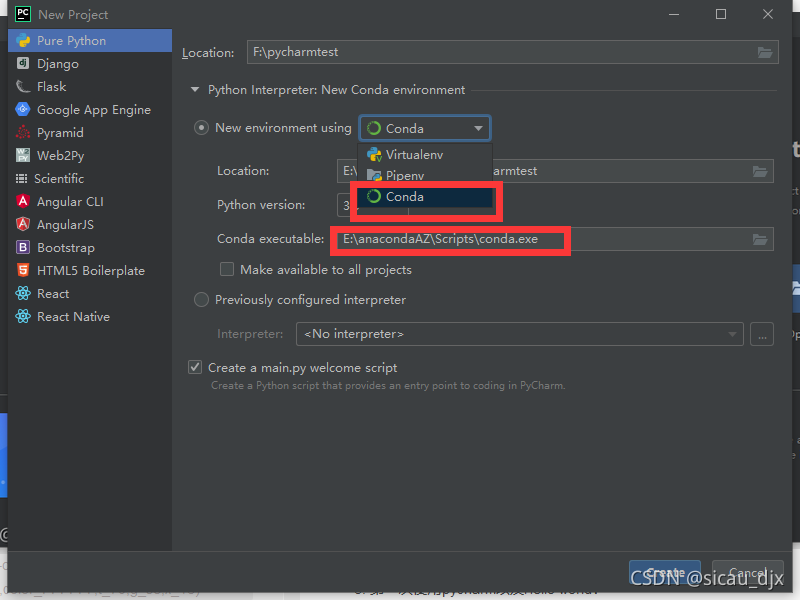
Task: Click the Angular CLI icon
Action: [22, 202]
